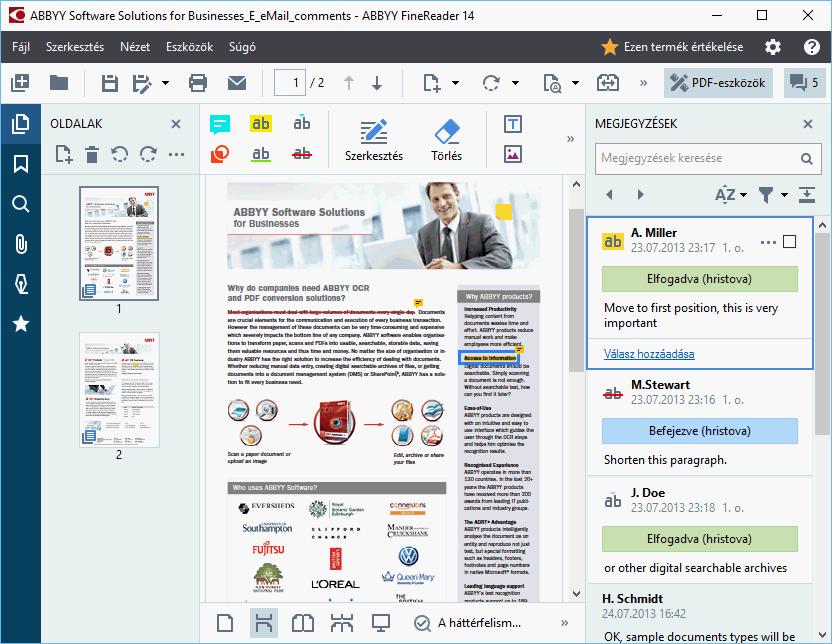The image size is (832, 644).
Task: Select the Insert text tool
Action: 301,123
